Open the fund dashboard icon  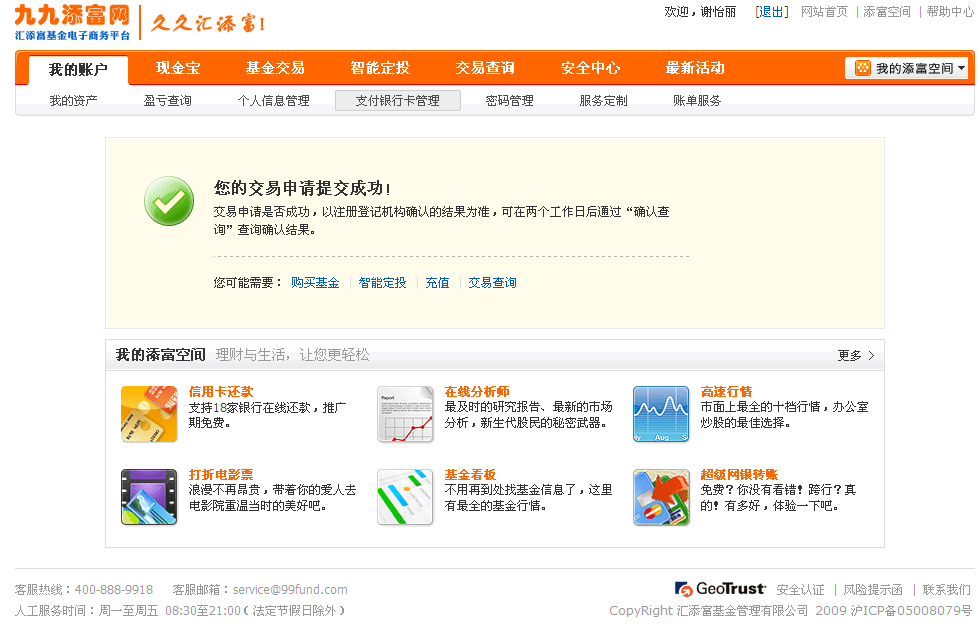click(405, 497)
